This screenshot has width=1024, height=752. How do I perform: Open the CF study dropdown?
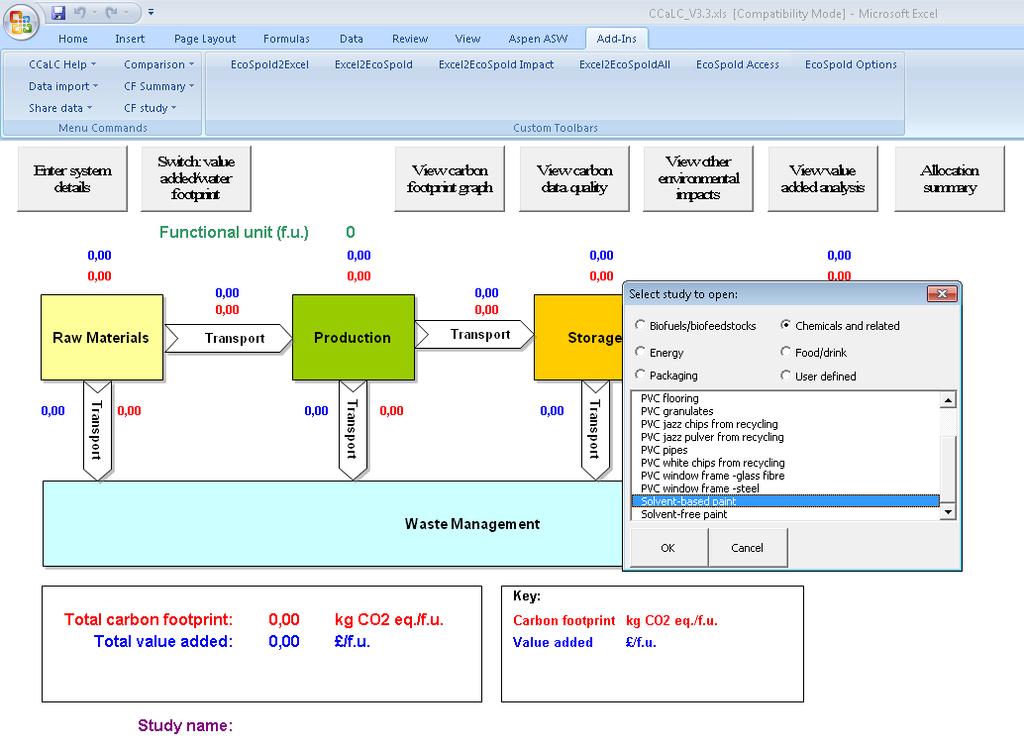(x=150, y=108)
